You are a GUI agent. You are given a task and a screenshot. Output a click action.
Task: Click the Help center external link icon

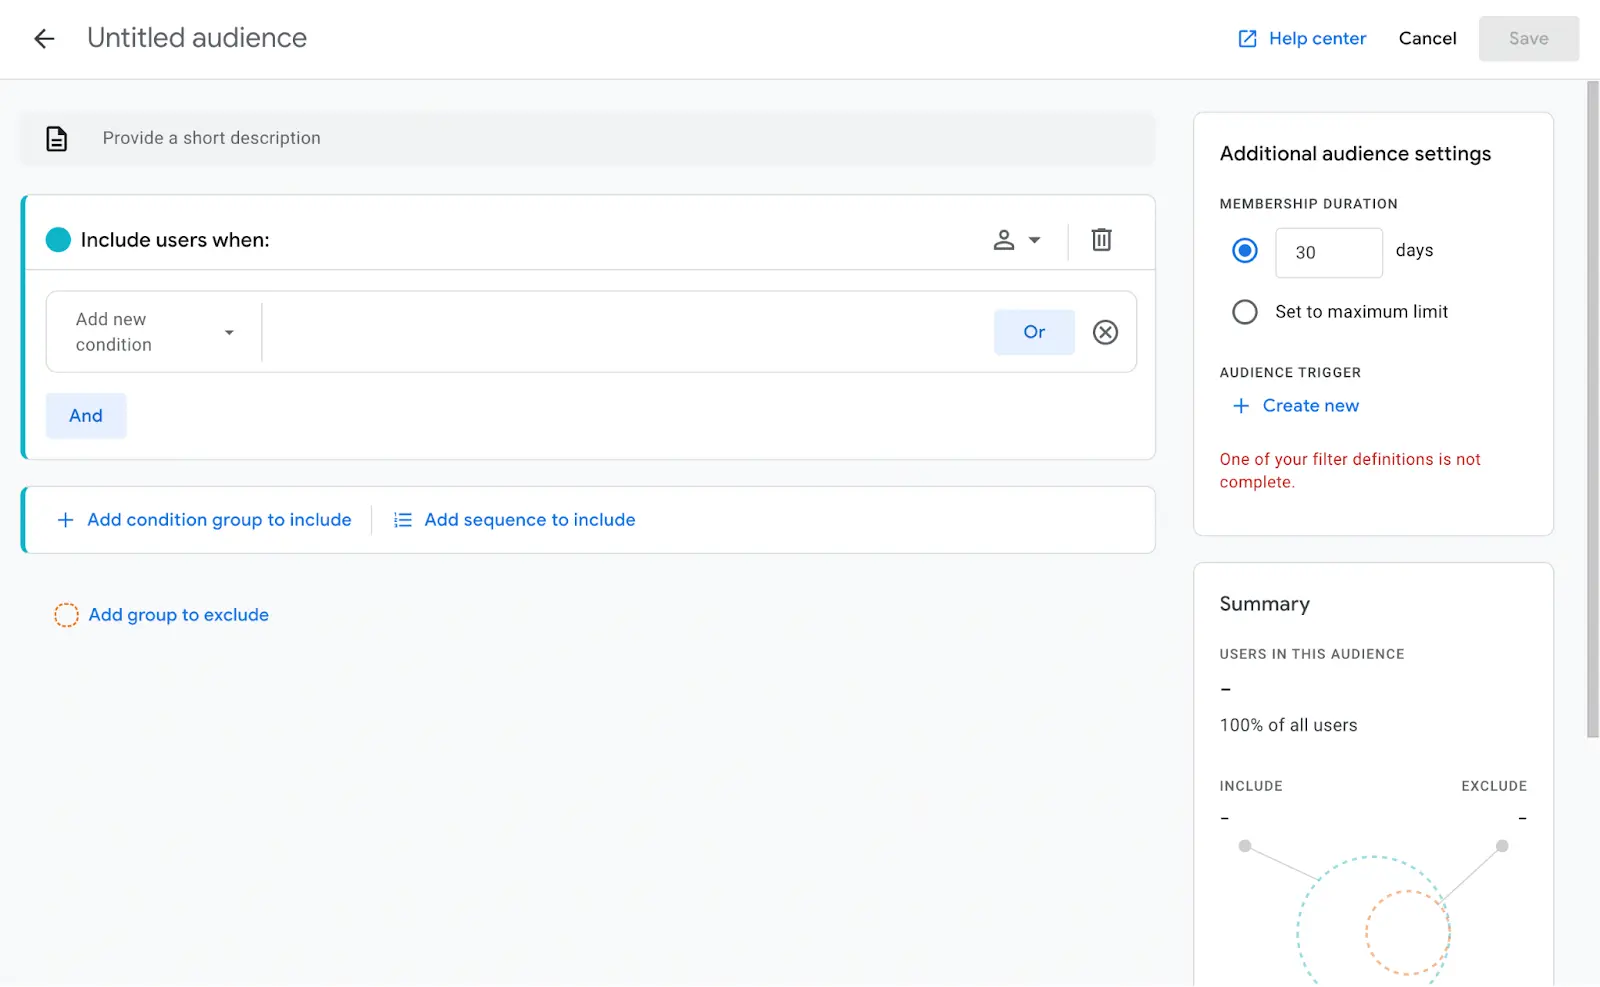coord(1247,39)
